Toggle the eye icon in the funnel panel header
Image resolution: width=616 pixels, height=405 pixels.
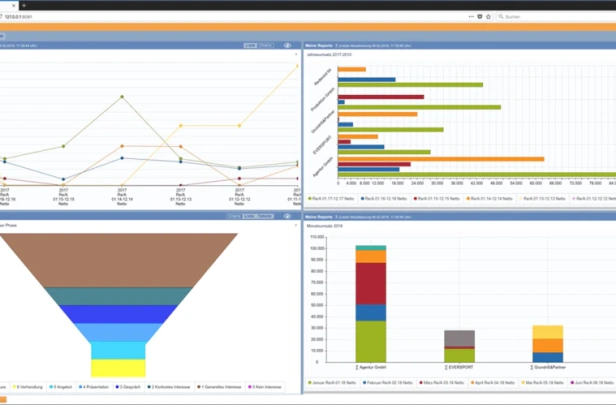[x=288, y=216]
